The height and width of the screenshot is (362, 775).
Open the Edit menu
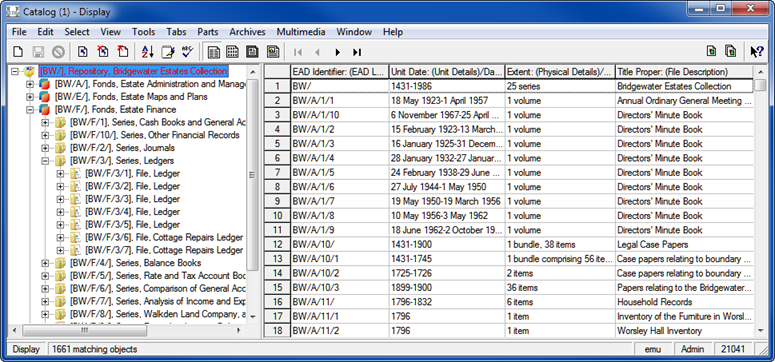pyautogui.click(x=45, y=32)
